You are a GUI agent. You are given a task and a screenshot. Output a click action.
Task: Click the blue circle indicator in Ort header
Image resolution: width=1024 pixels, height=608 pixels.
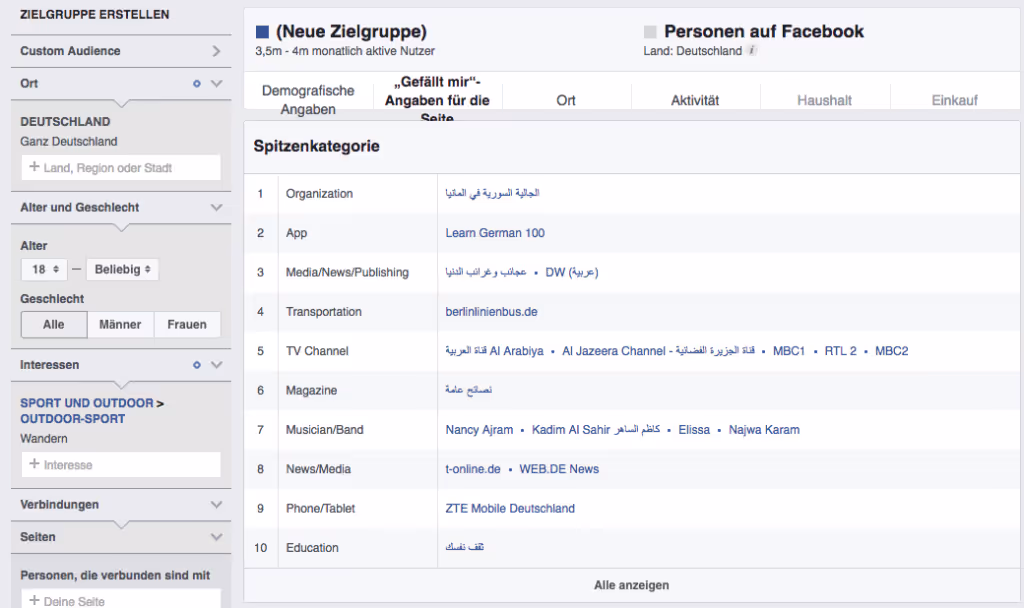coord(197,84)
